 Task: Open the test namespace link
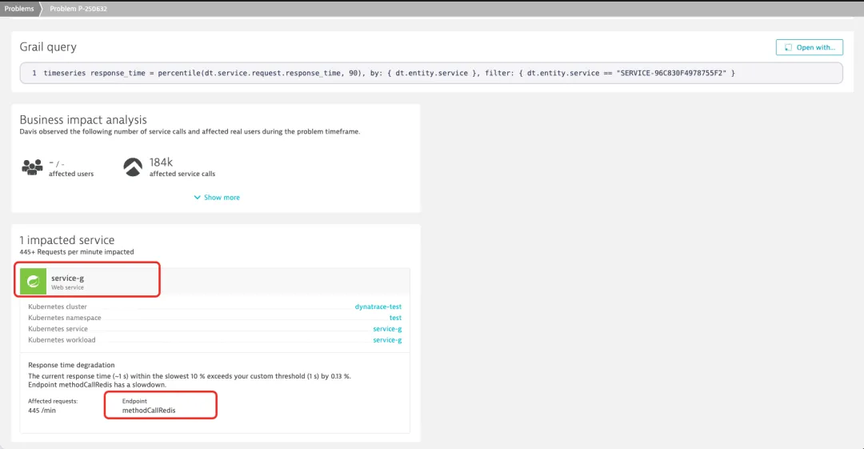396,318
